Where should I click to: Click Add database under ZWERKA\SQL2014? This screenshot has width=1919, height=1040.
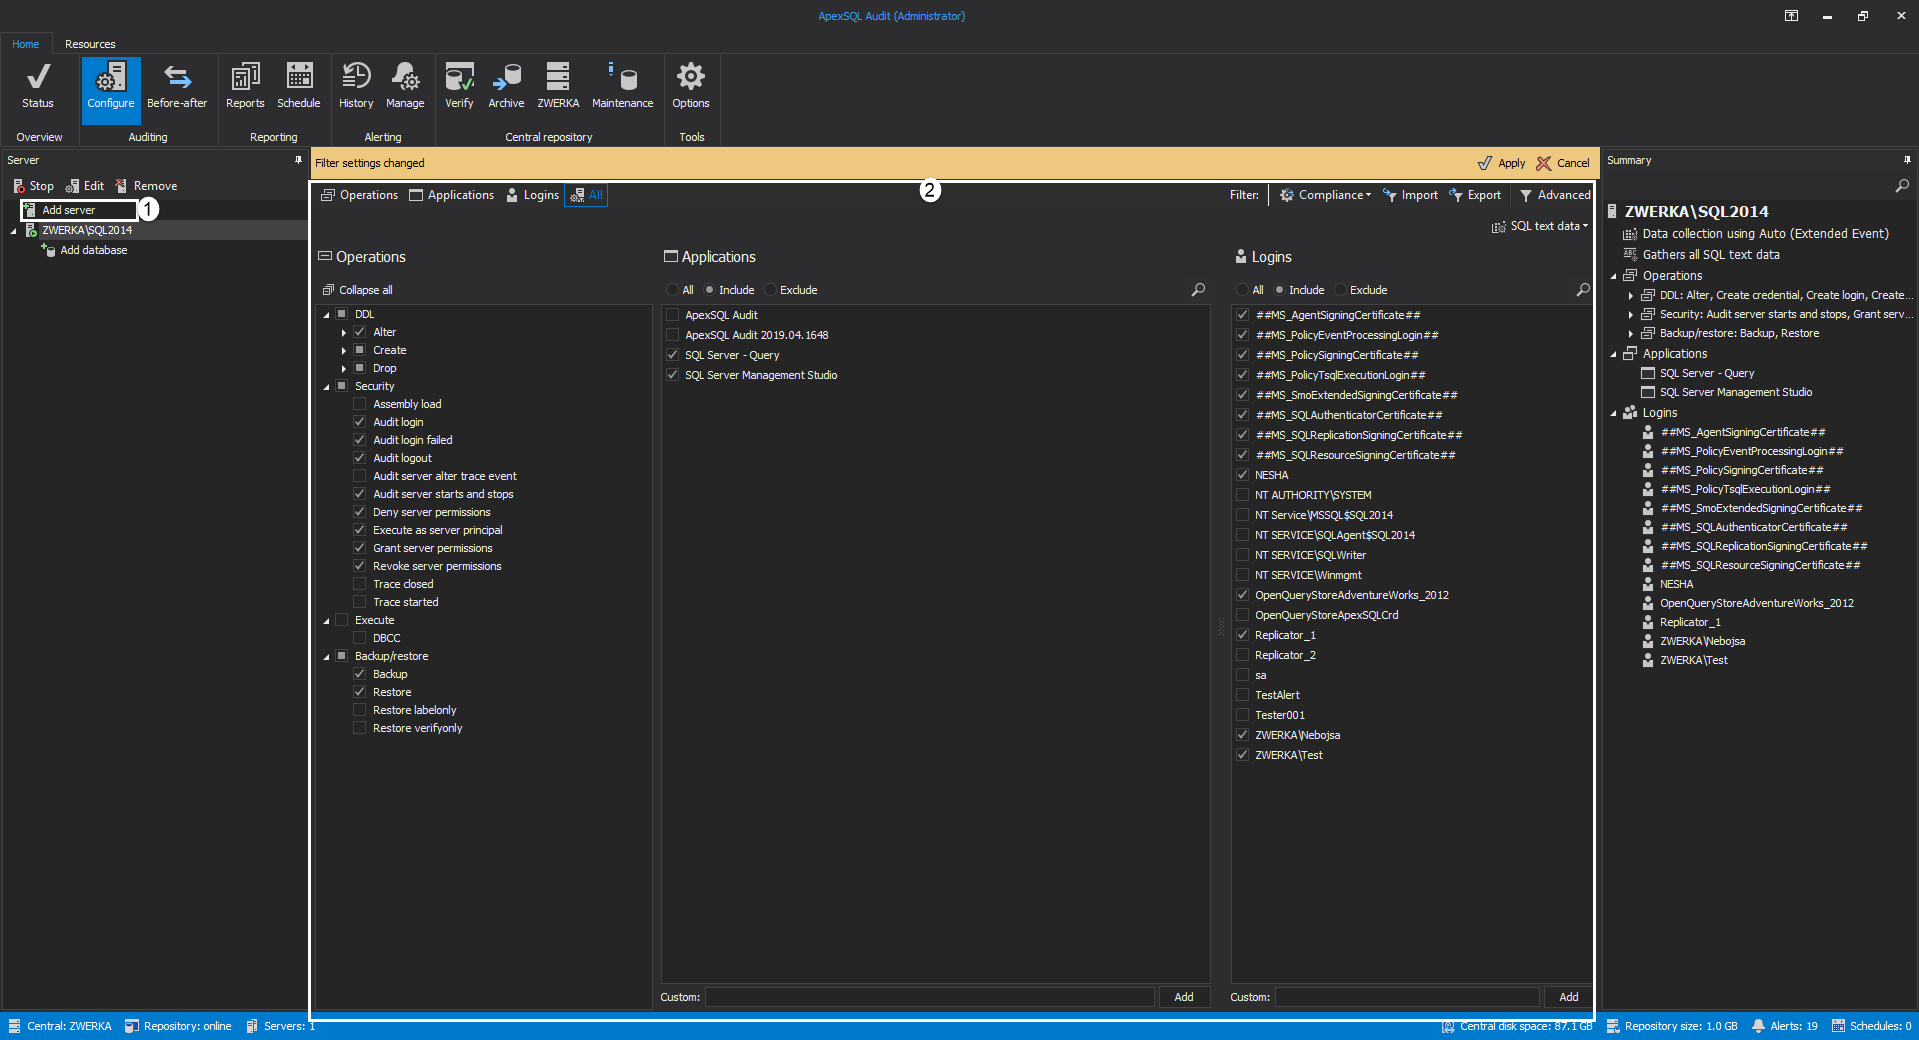point(84,250)
